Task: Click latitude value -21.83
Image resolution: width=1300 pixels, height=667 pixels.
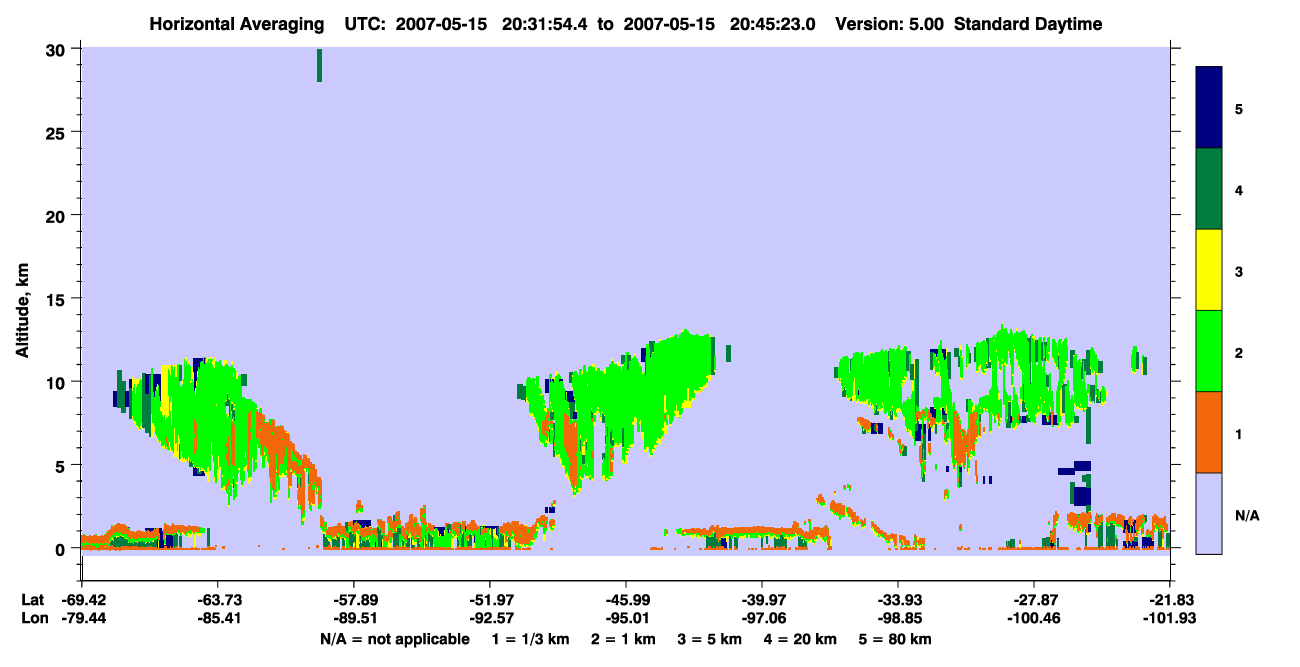Action: coord(1170,600)
